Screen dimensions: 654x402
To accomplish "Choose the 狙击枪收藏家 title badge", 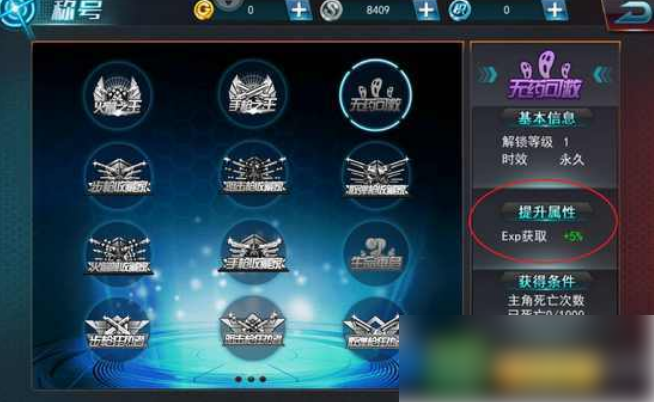I will (253, 175).
